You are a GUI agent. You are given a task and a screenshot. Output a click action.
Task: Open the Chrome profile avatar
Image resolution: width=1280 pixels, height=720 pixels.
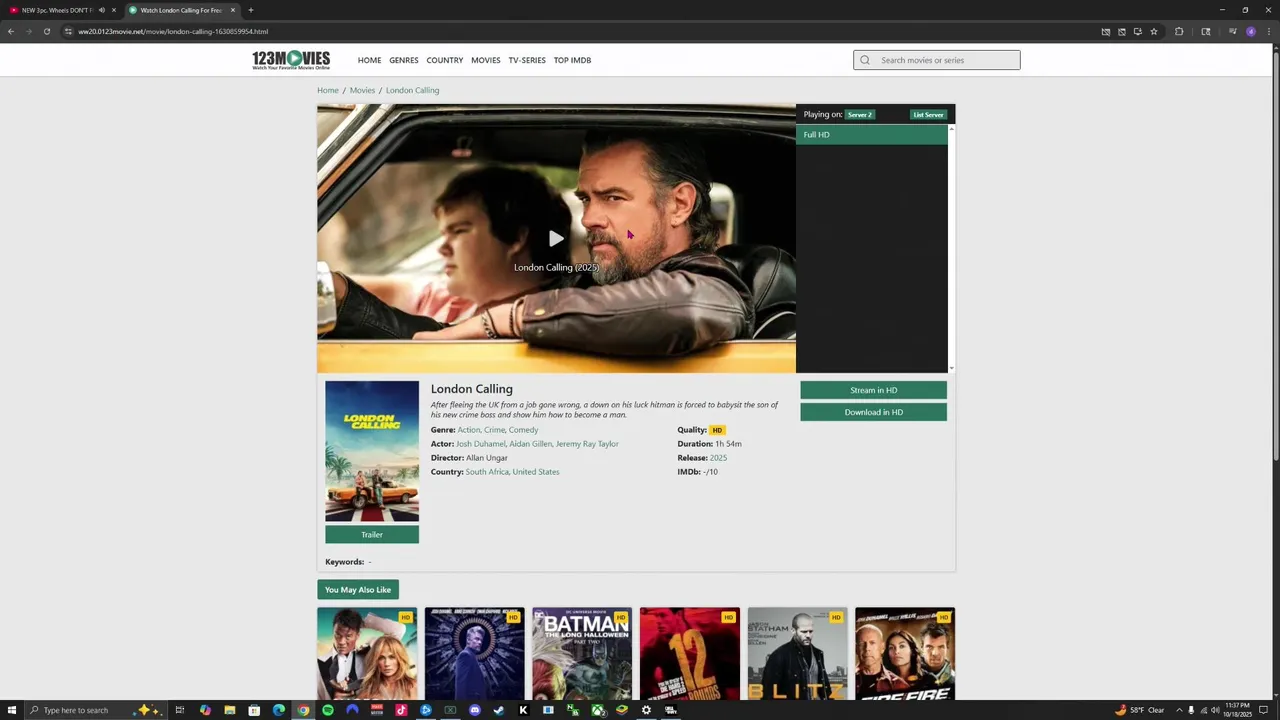pos(1251,31)
